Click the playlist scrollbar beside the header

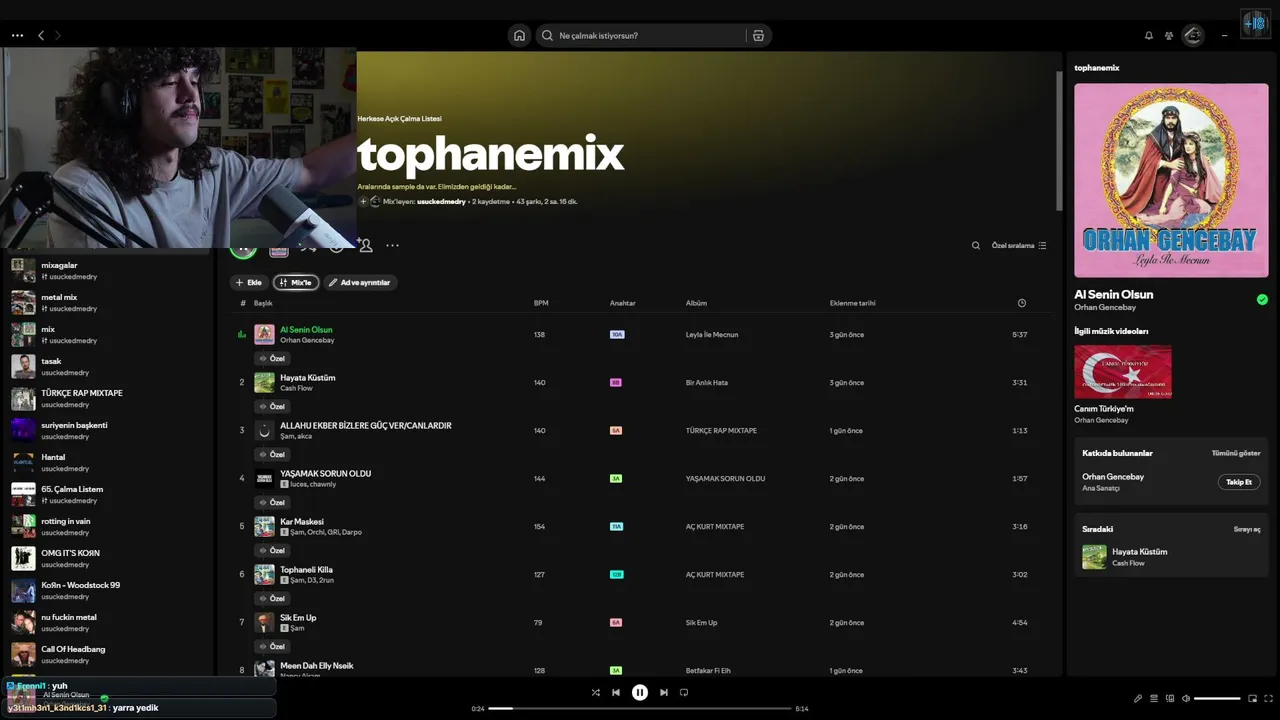1059,140
